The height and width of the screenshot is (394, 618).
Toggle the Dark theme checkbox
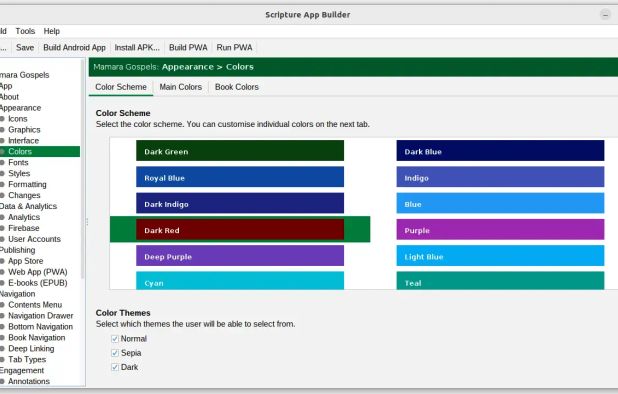click(x=115, y=367)
